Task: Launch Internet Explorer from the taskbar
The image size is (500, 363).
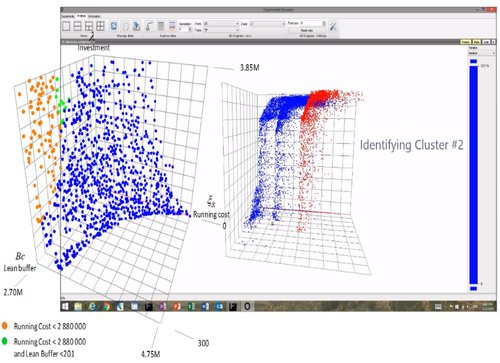Action: [92, 306]
